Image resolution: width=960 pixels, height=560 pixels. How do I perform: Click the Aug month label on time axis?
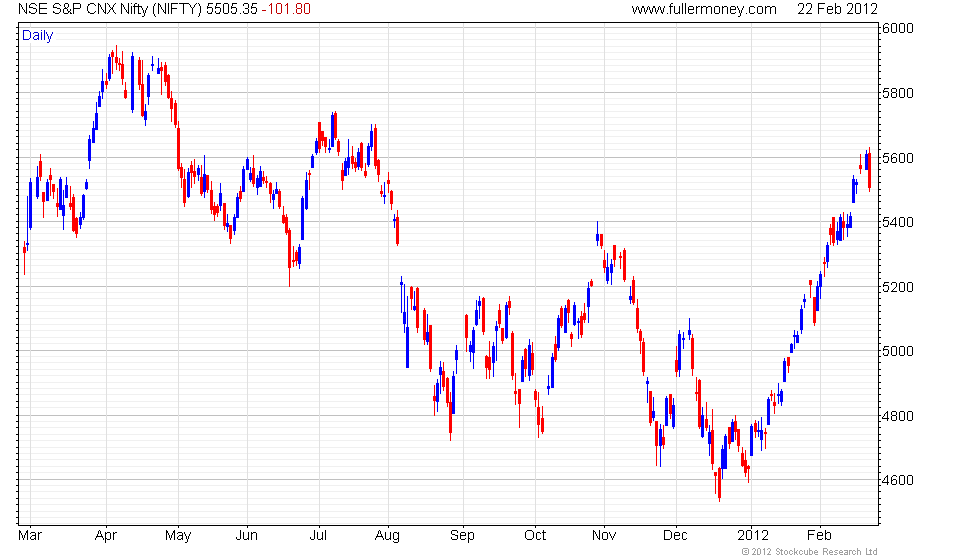(387, 536)
